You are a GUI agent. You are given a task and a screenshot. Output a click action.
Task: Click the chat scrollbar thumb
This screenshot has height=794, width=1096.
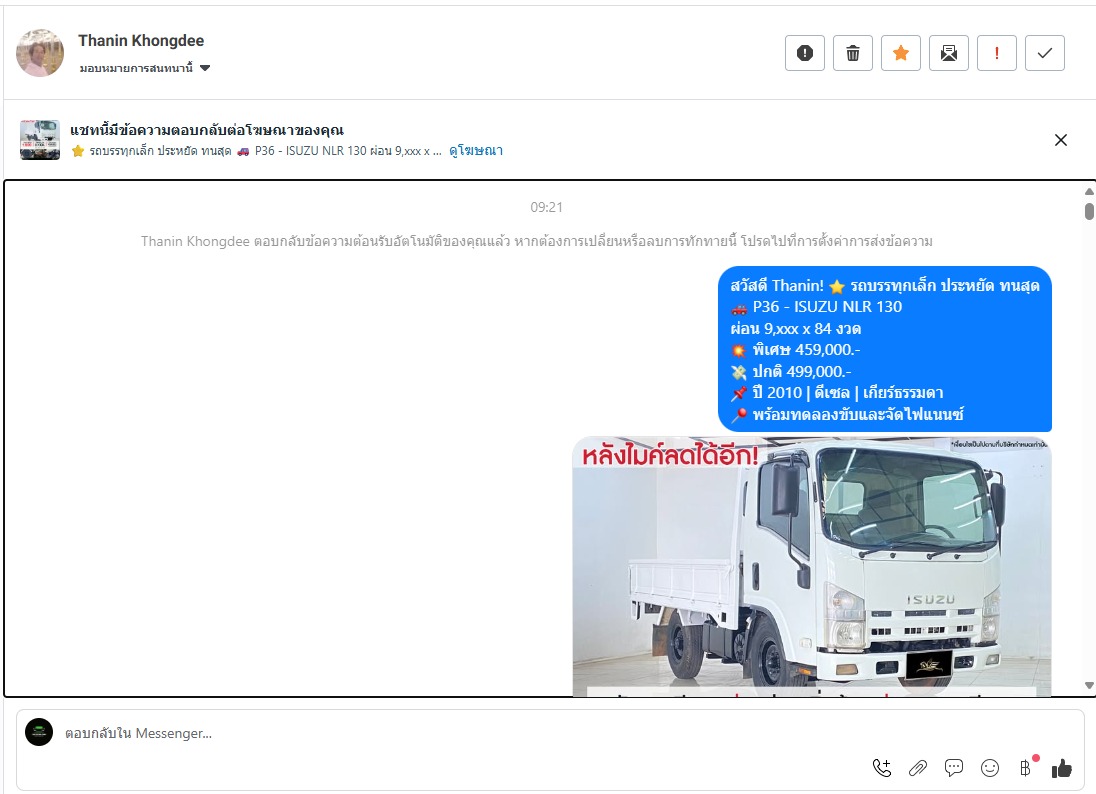[1089, 211]
